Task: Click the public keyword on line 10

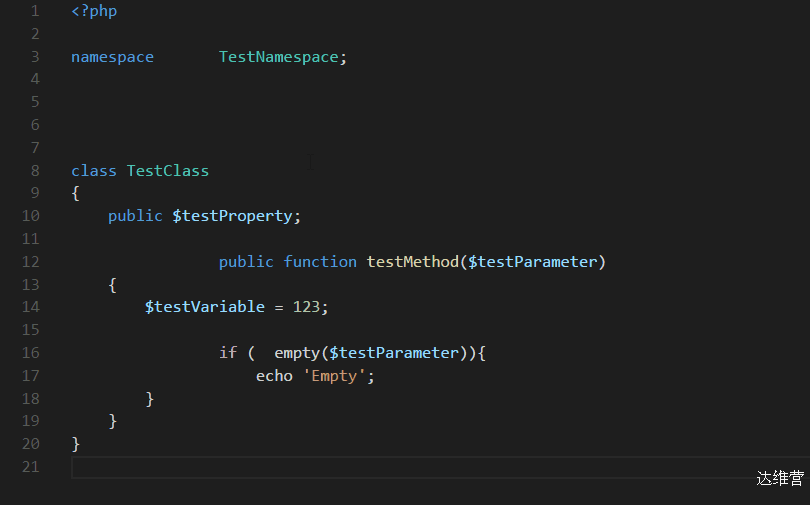Action: tap(135, 216)
